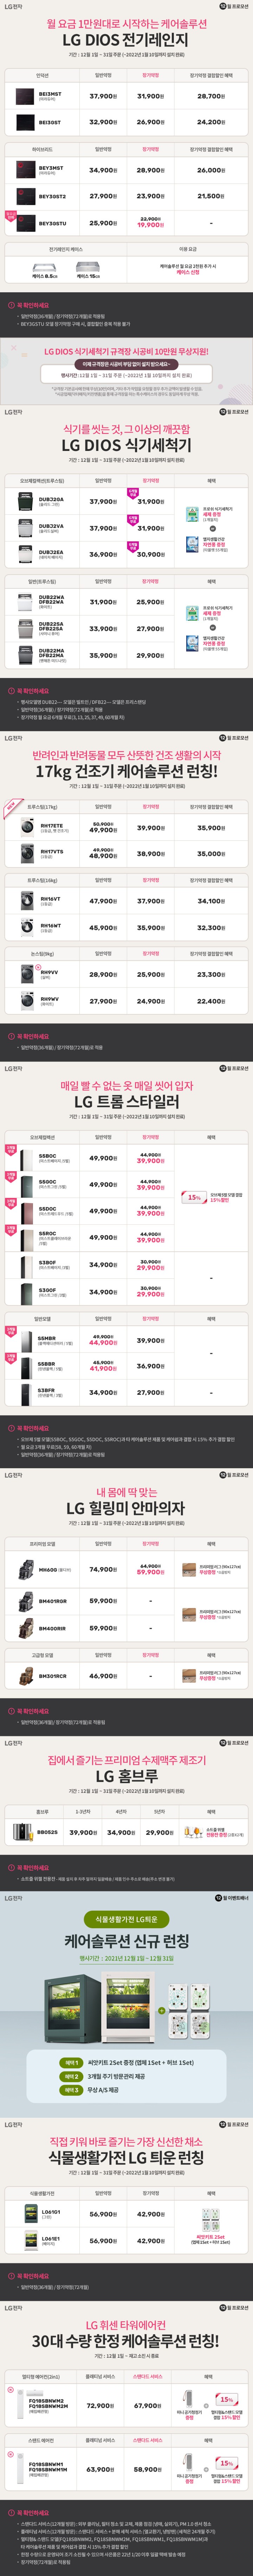Open the S3BFR styler product row

(126, 1392)
